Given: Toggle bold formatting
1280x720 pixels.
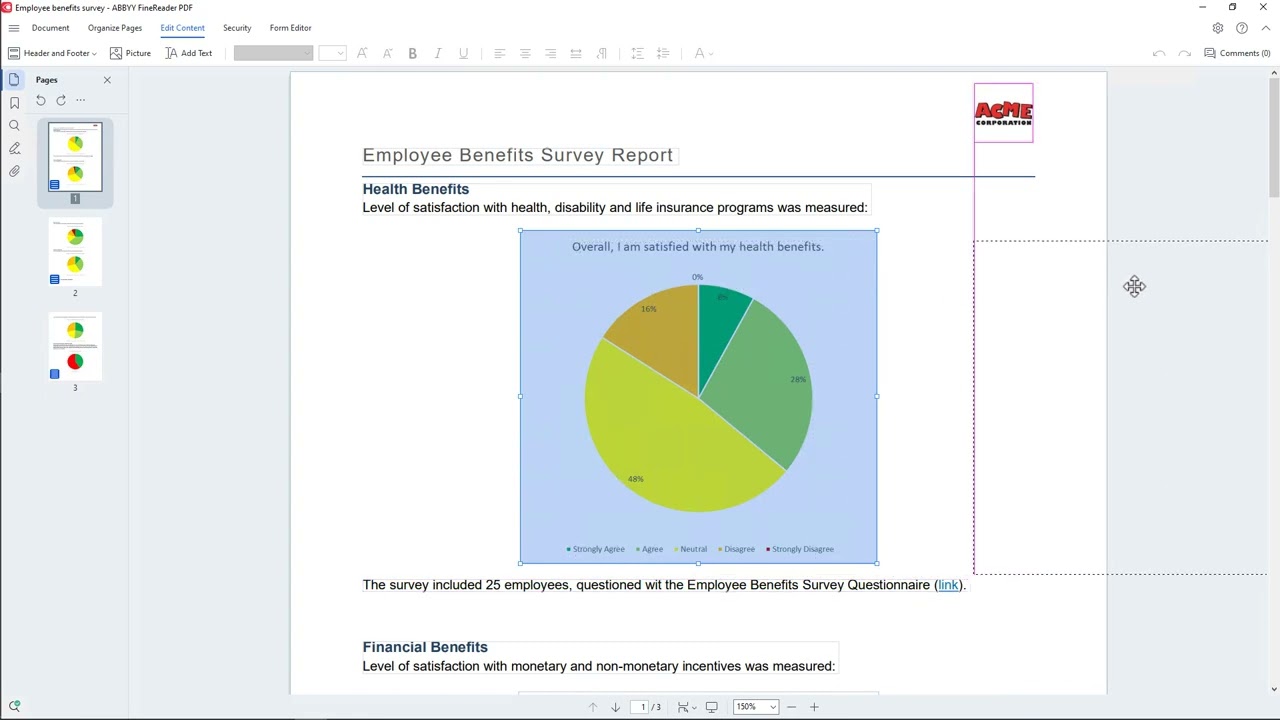Looking at the screenshot, I should pyautogui.click(x=412, y=53).
